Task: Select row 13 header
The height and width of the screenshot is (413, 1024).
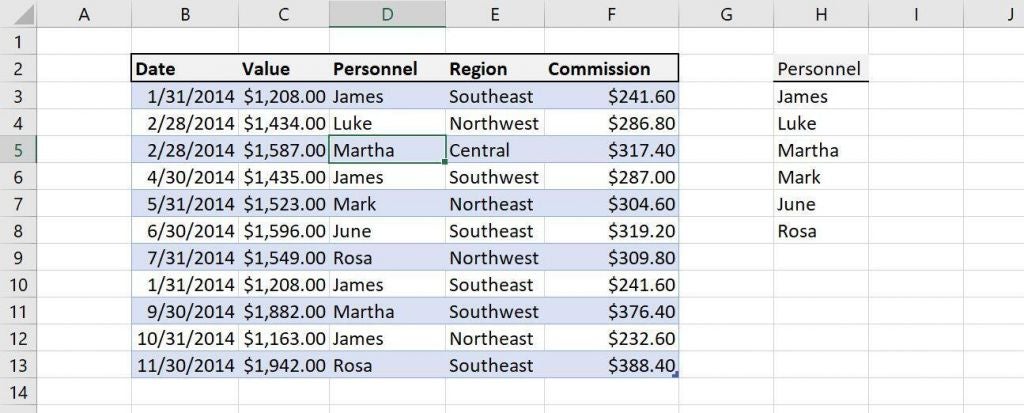Action: pyautogui.click(x=18, y=365)
